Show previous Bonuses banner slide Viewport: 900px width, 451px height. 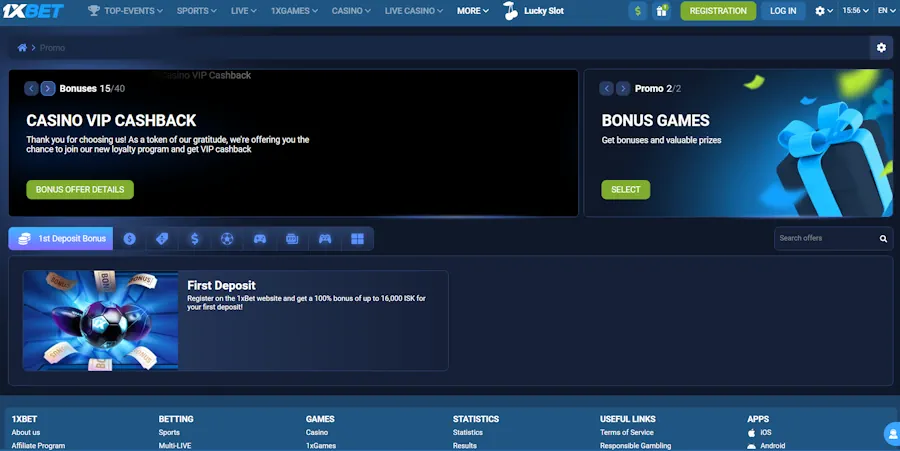tap(31, 88)
